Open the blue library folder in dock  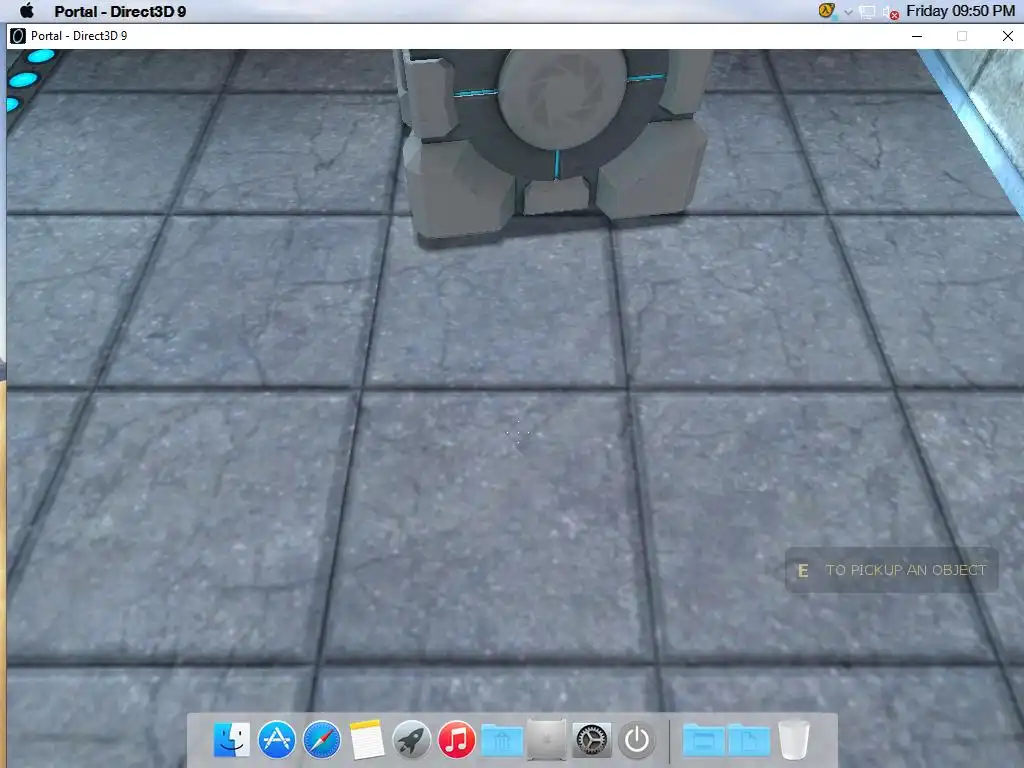click(x=502, y=741)
